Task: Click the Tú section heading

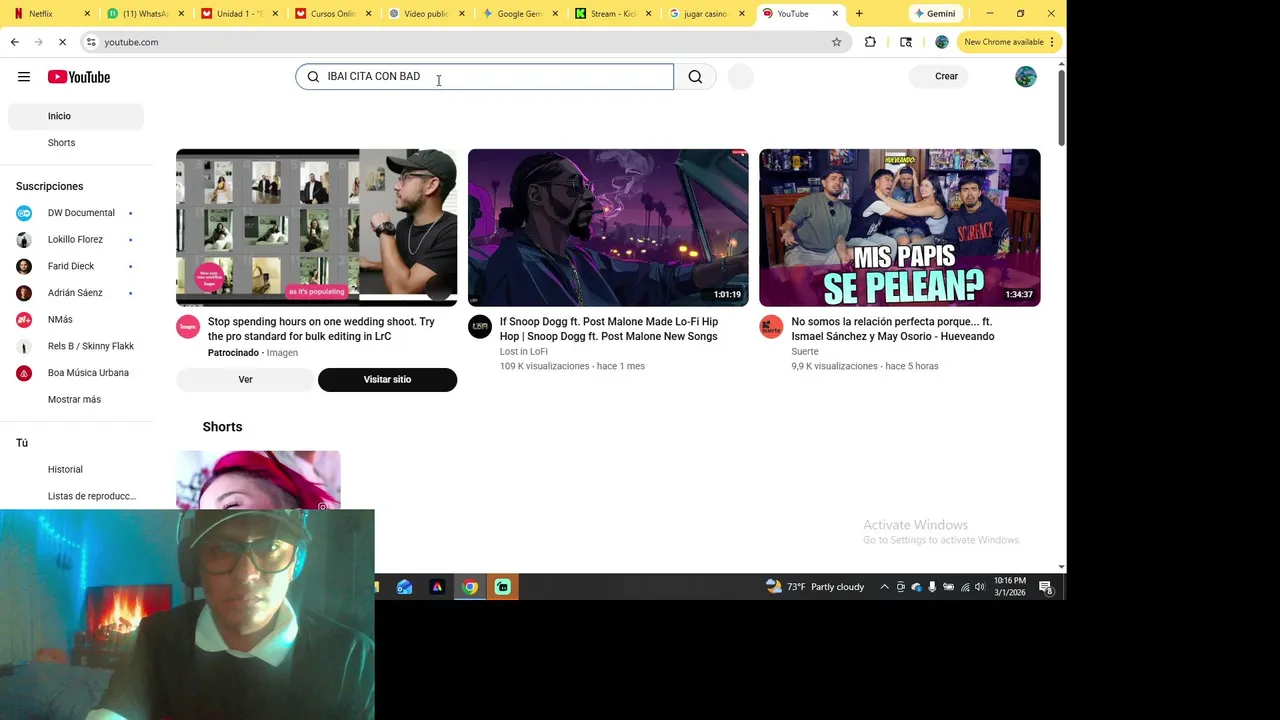Action: [22, 443]
